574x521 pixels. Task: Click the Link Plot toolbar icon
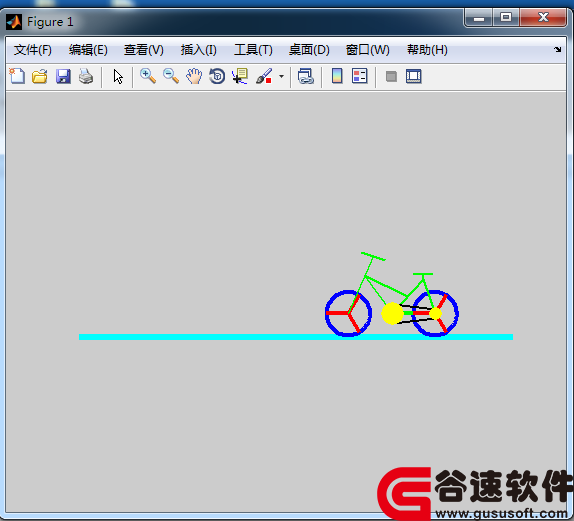(x=306, y=77)
